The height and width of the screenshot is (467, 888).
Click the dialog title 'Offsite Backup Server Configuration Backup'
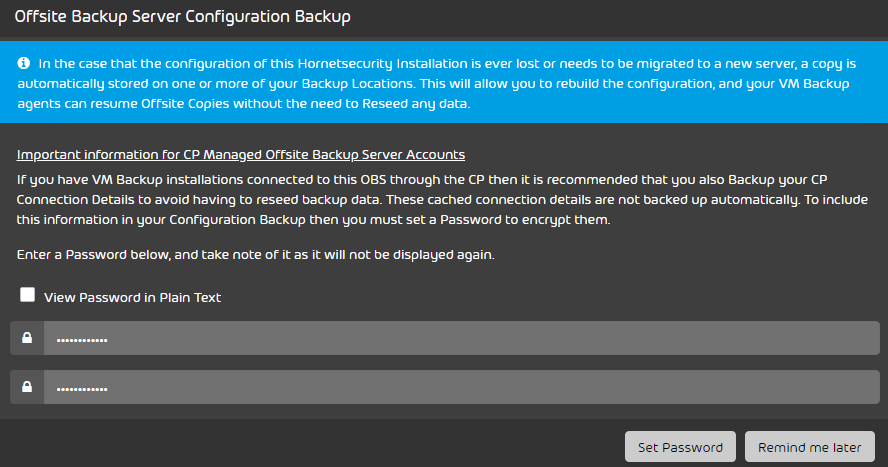coord(182,16)
